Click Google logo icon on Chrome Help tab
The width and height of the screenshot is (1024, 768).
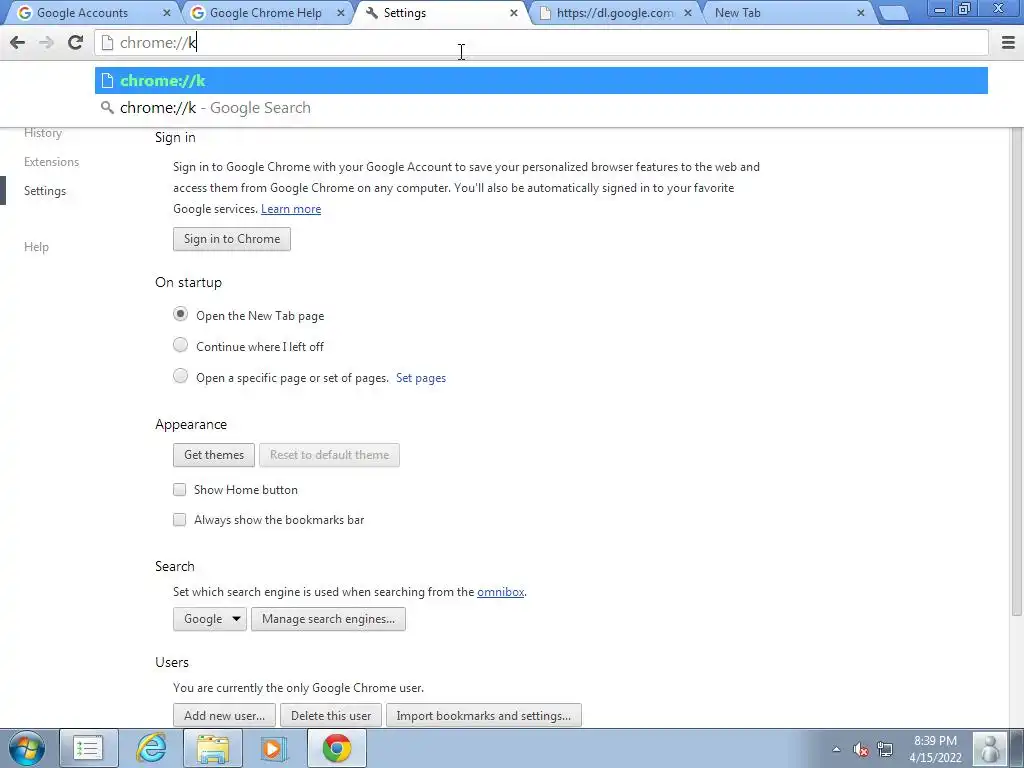(x=197, y=13)
